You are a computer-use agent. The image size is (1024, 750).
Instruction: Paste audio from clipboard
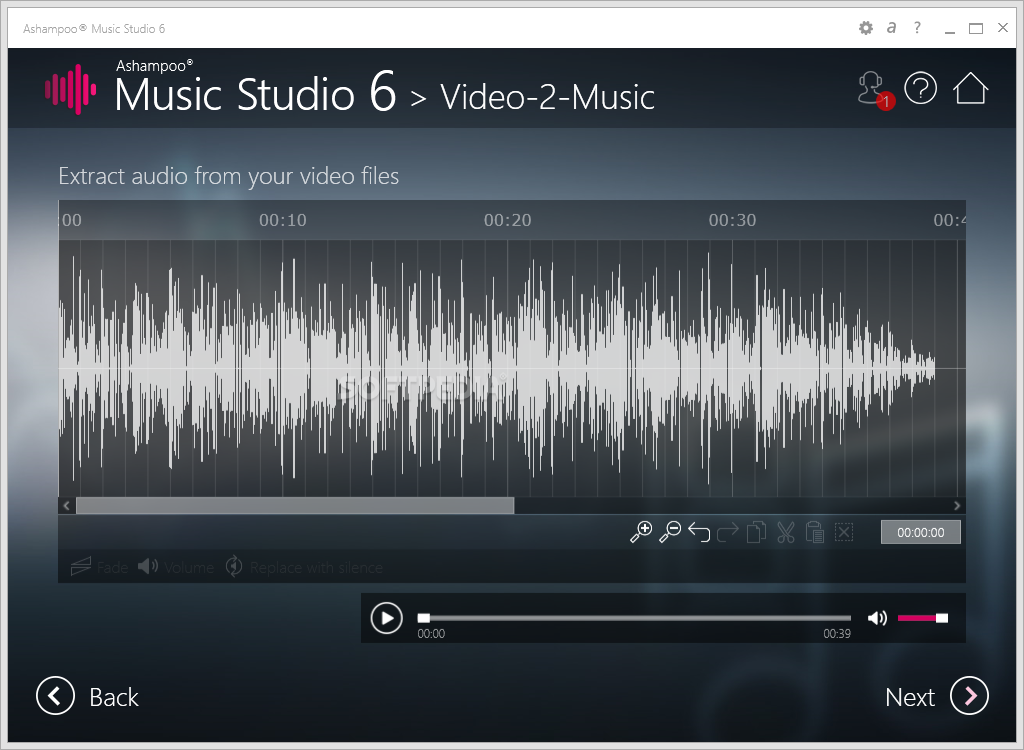pyautogui.click(x=814, y=532)
